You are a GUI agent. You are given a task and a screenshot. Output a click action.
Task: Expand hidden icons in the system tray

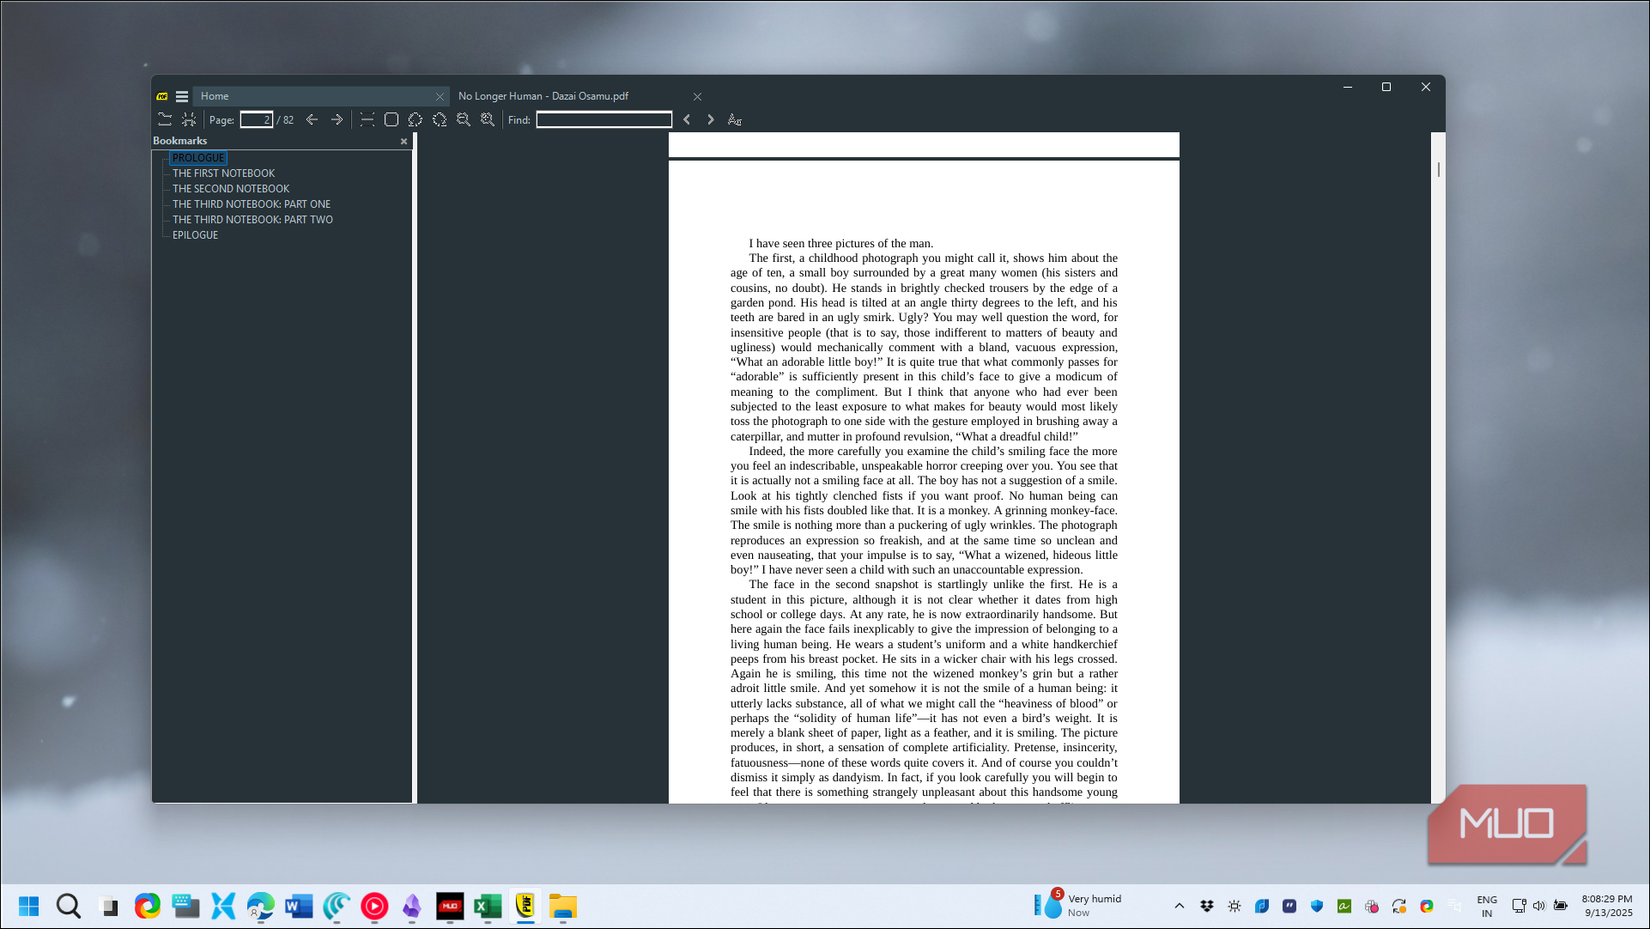pos(1179,906)
